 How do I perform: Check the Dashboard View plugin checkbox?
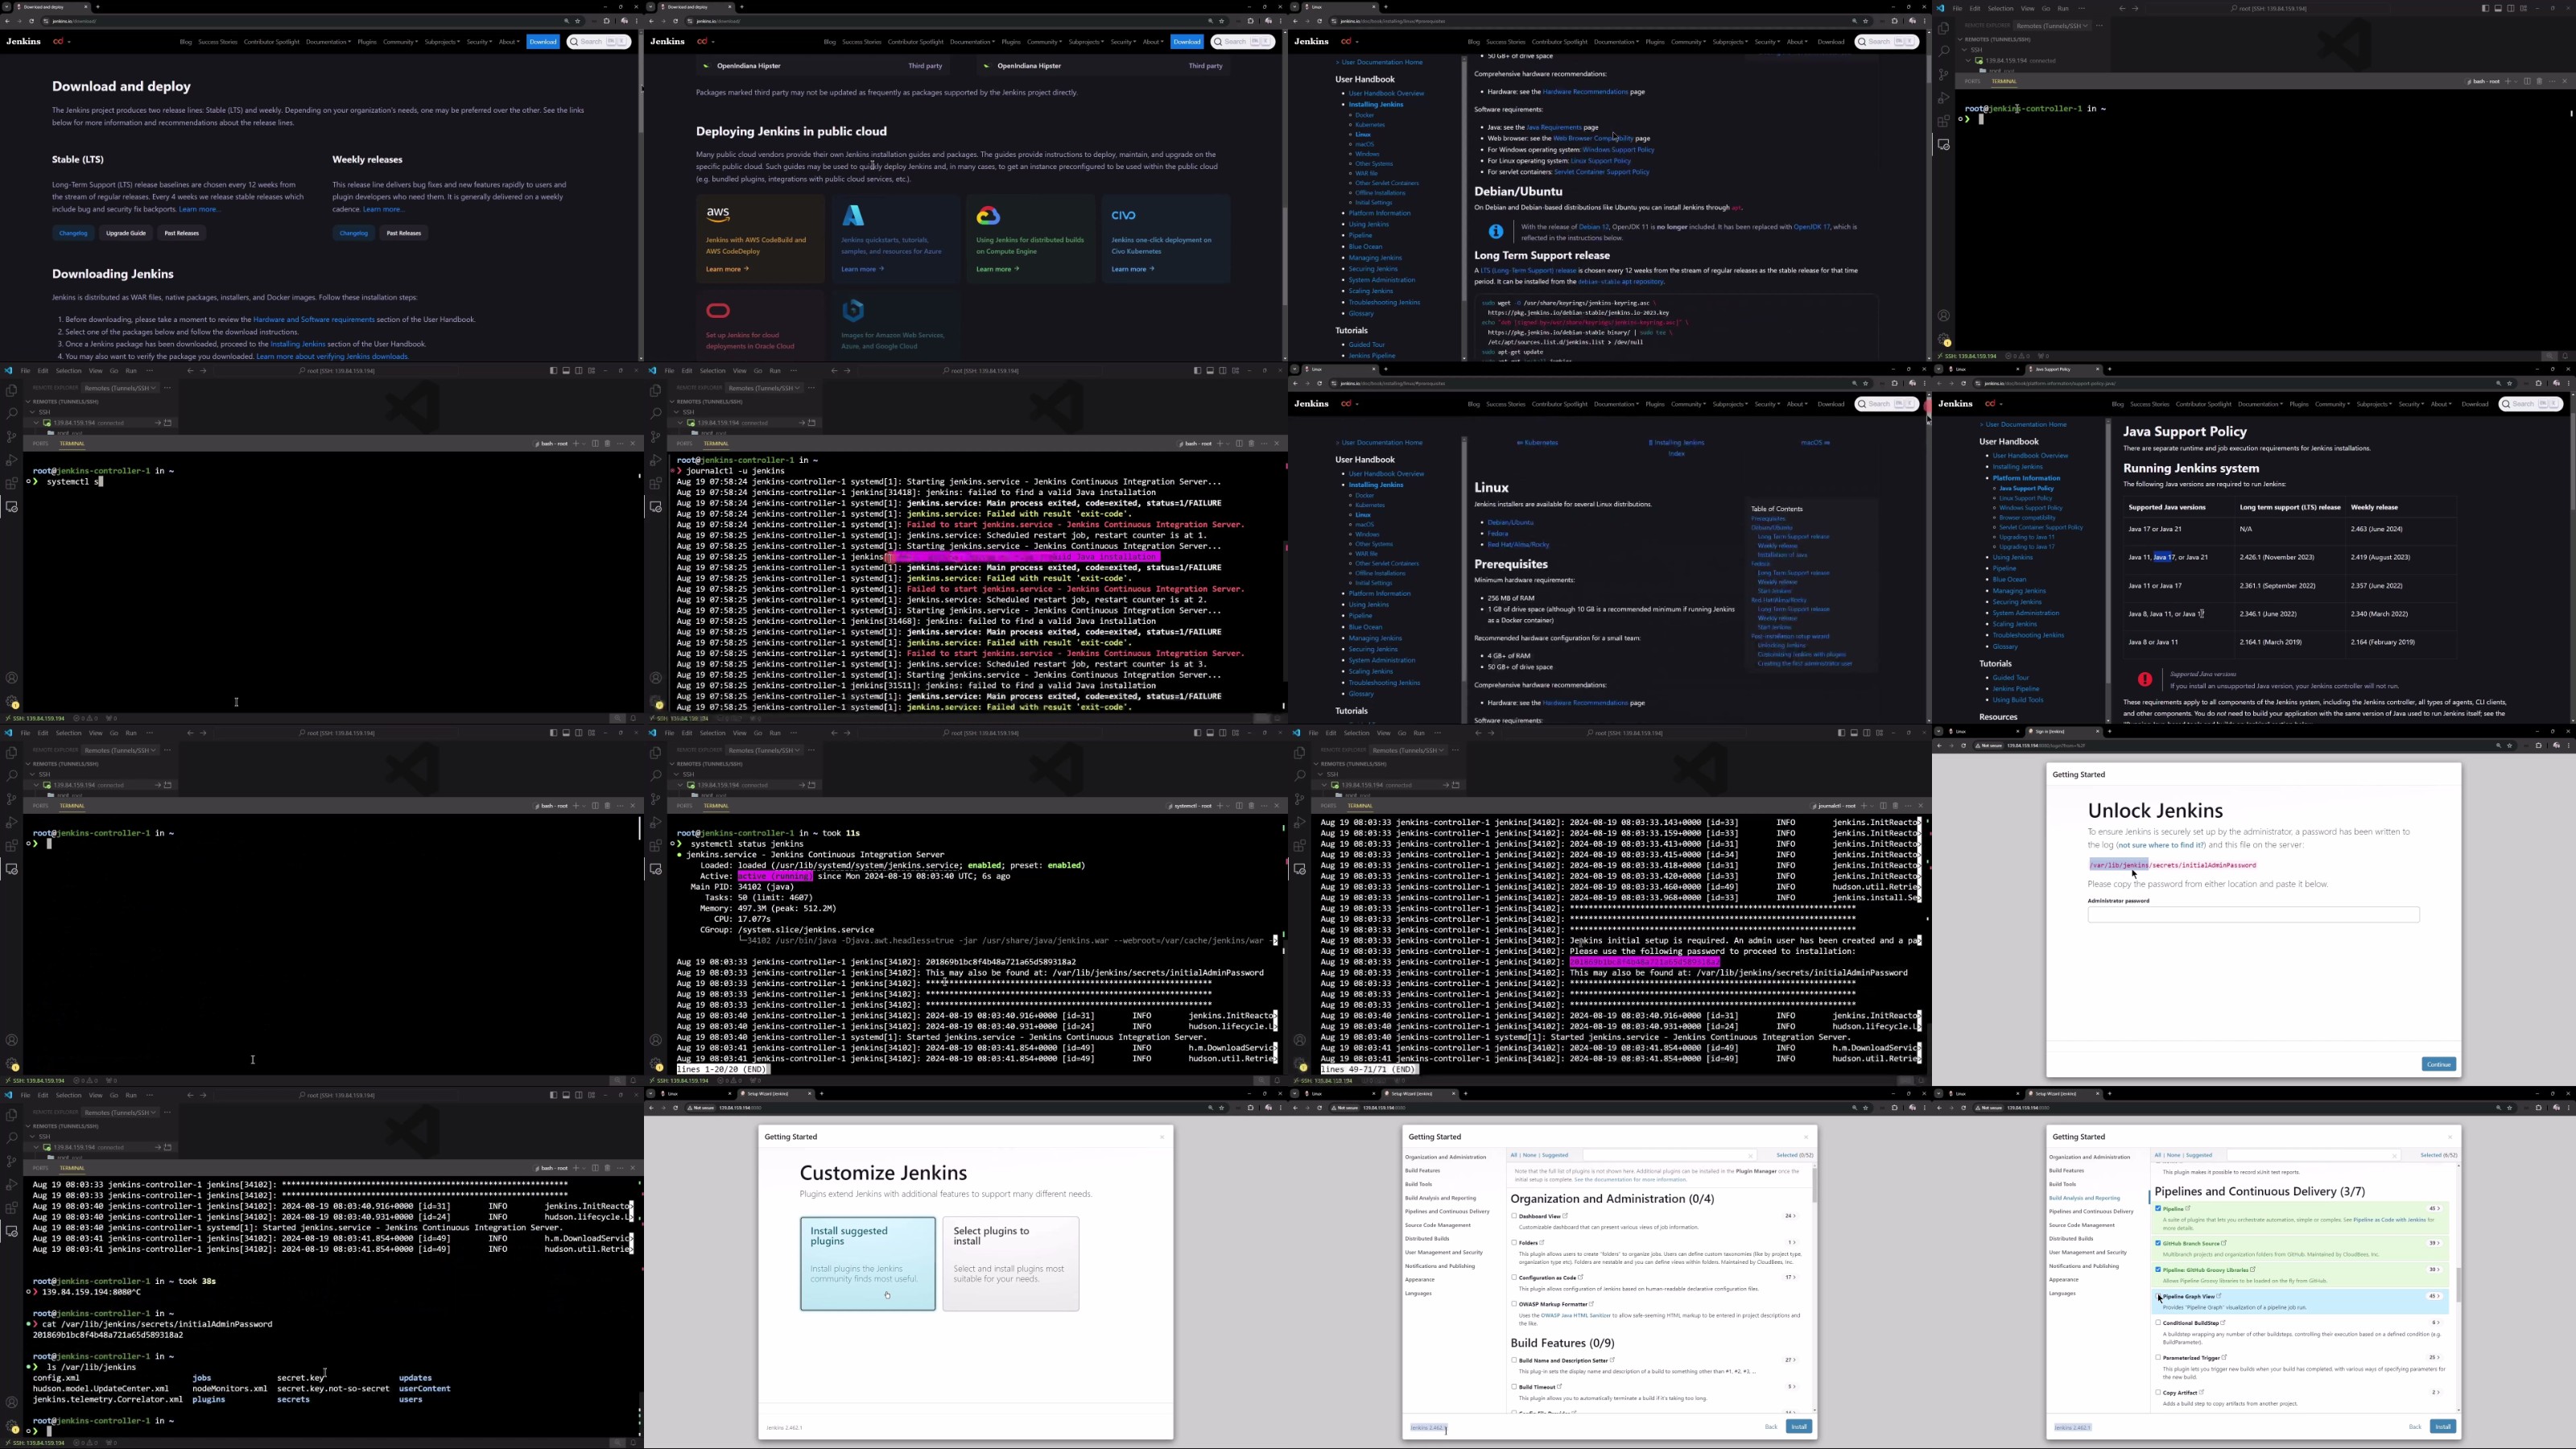pyautogui.click(x=1514, y=1216)
